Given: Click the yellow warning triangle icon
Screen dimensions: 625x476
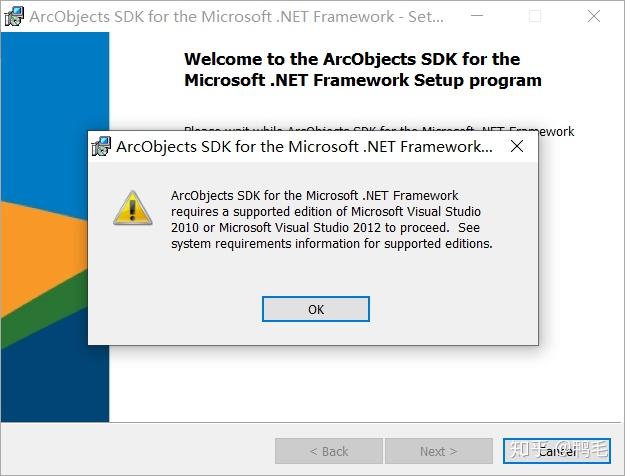Looking at the screenshot, I should (x=133, y=209).
